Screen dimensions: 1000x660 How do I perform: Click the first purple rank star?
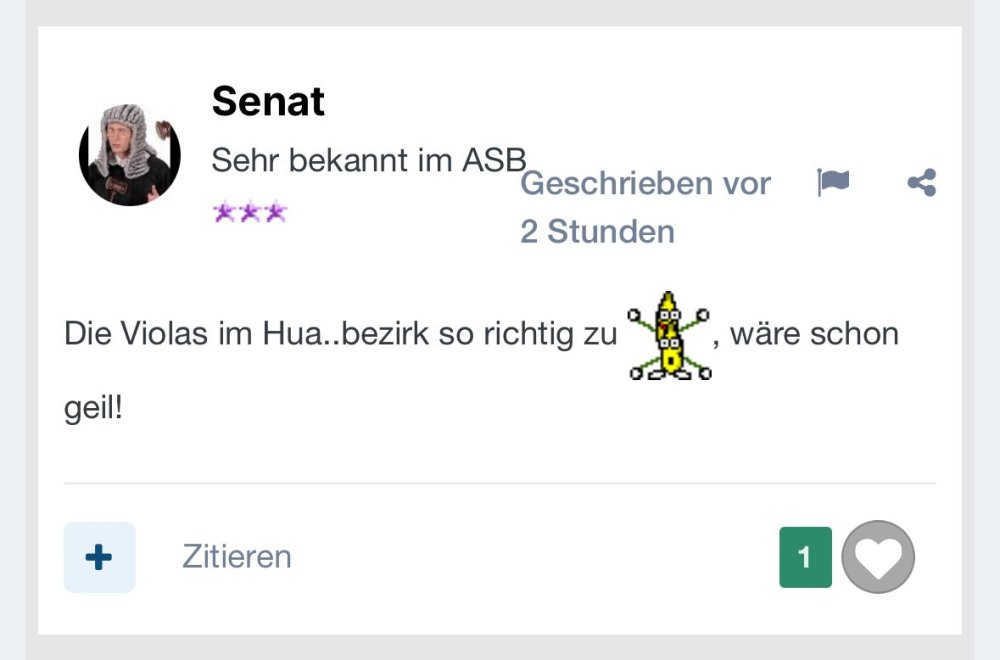point(224,212)
